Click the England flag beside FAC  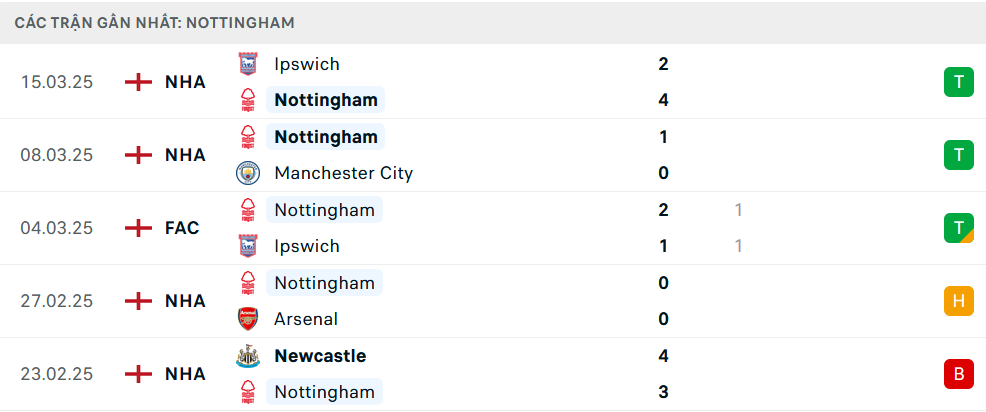138,228
